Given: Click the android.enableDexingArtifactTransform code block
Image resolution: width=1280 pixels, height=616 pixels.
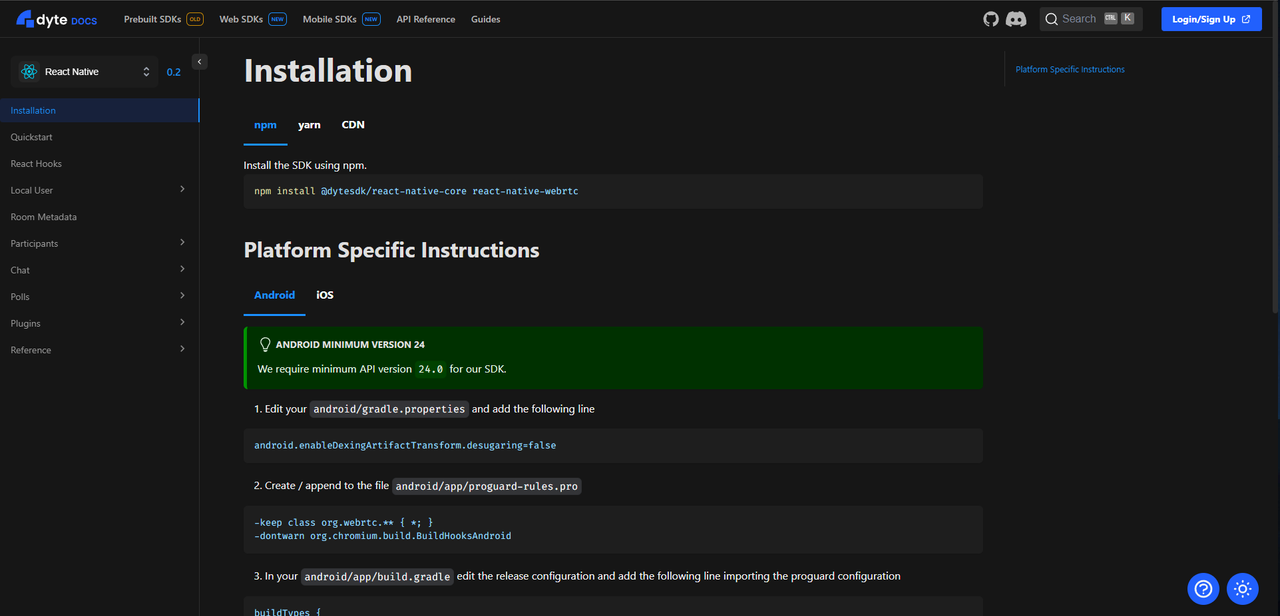Looking at the screenshot, I should pos(613,445).
